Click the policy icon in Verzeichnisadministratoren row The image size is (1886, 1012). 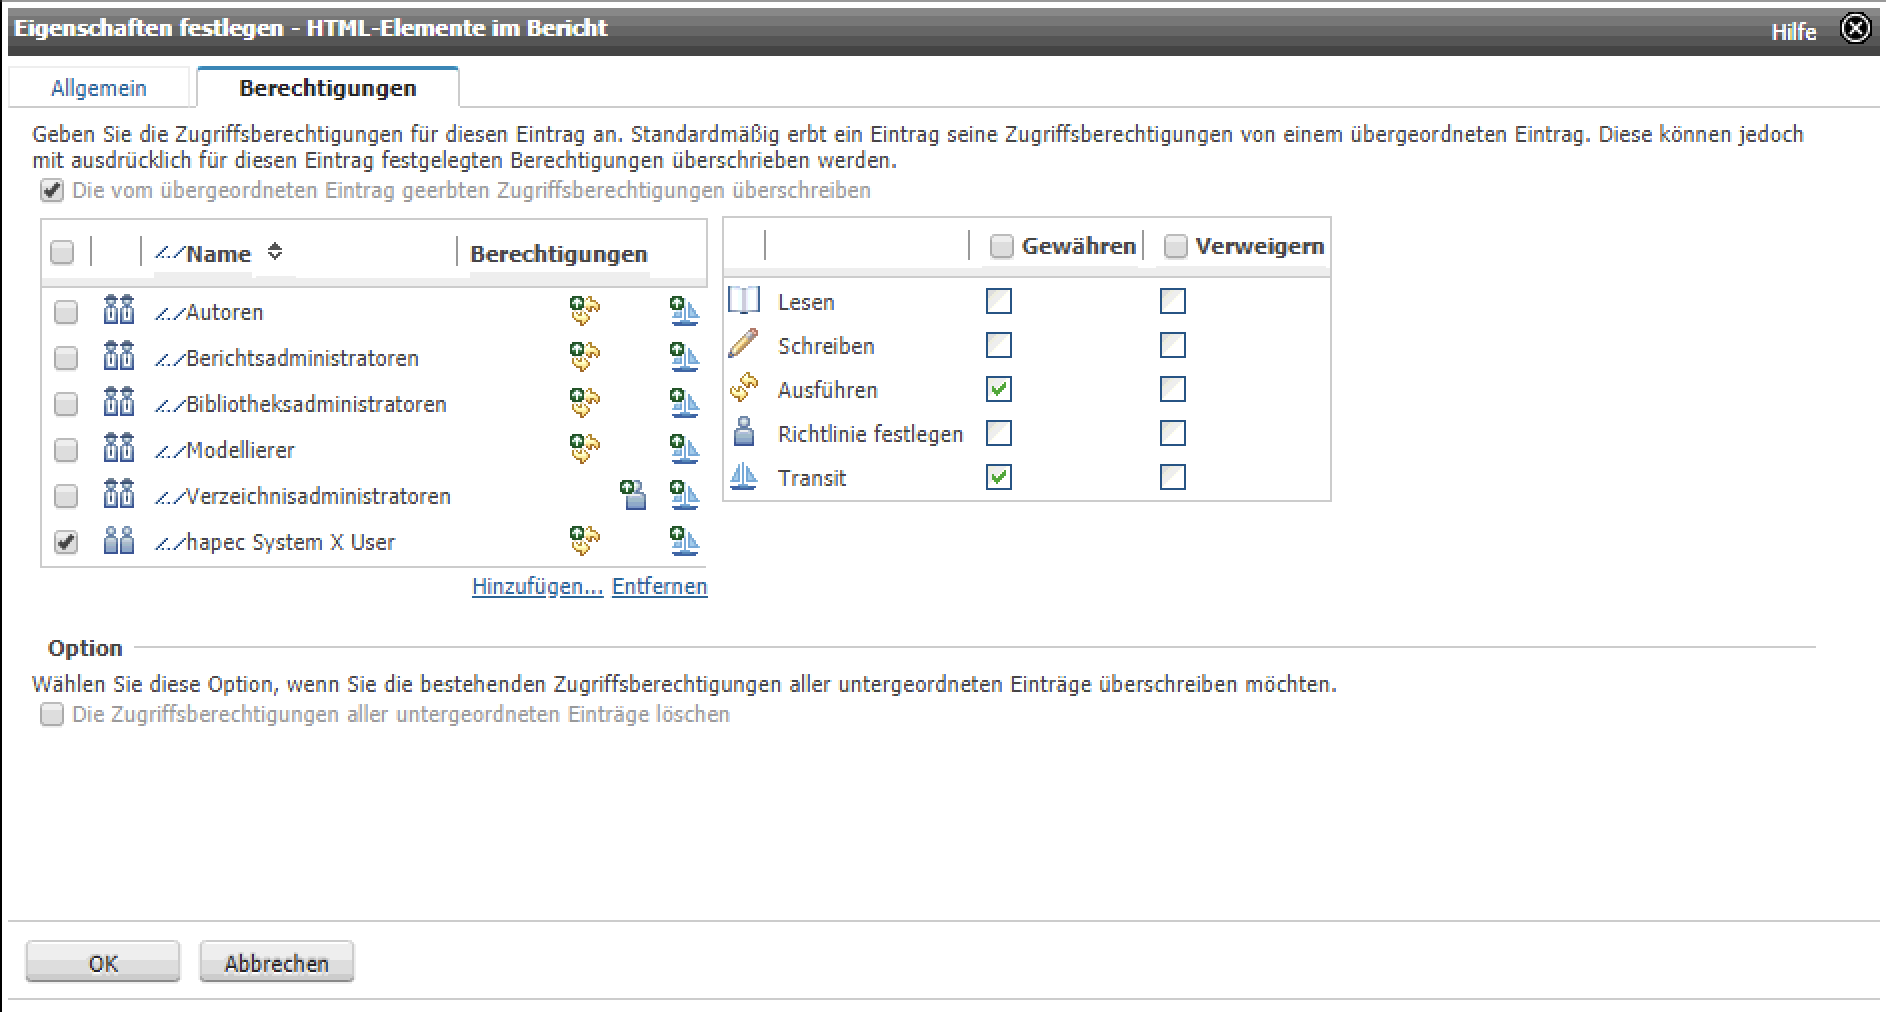pos(633,495)
